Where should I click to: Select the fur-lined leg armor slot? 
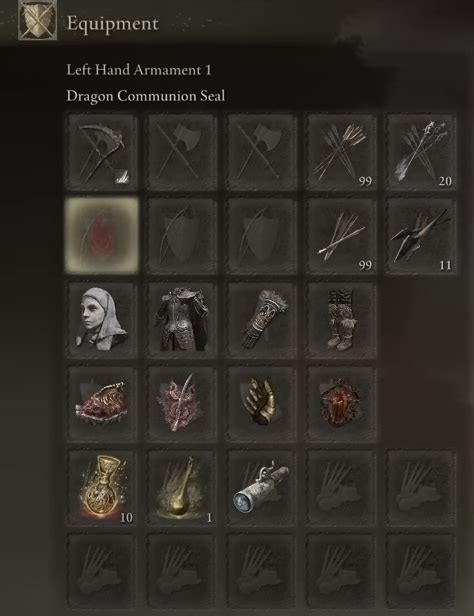(x=341, y=320)
